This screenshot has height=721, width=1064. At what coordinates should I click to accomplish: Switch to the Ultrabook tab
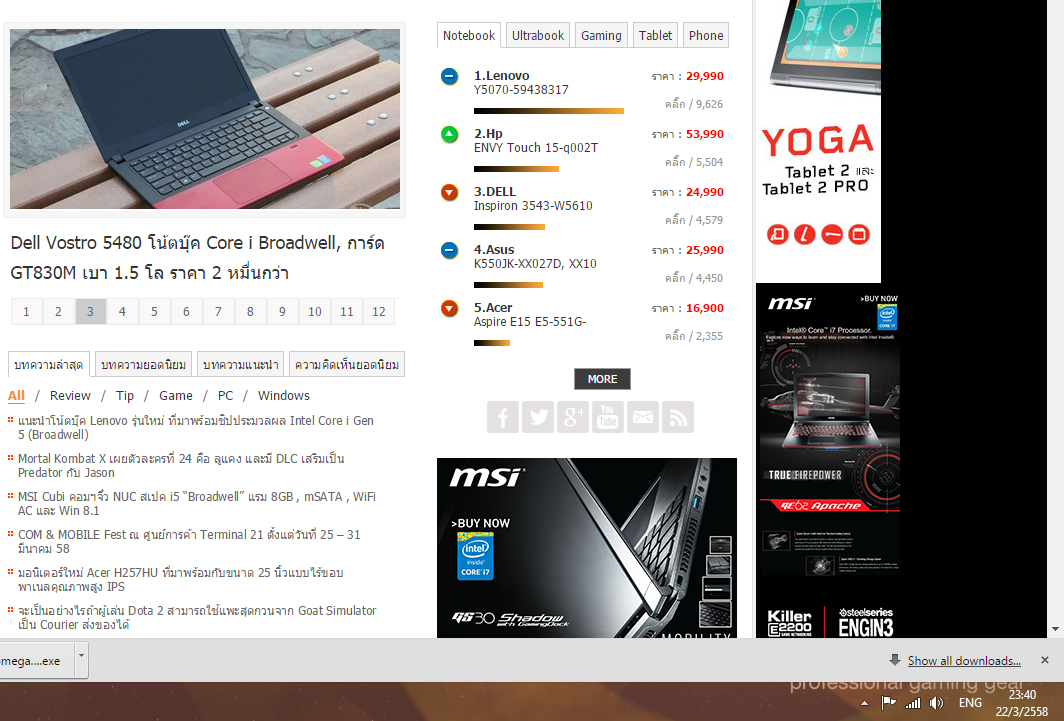point(537,35)
